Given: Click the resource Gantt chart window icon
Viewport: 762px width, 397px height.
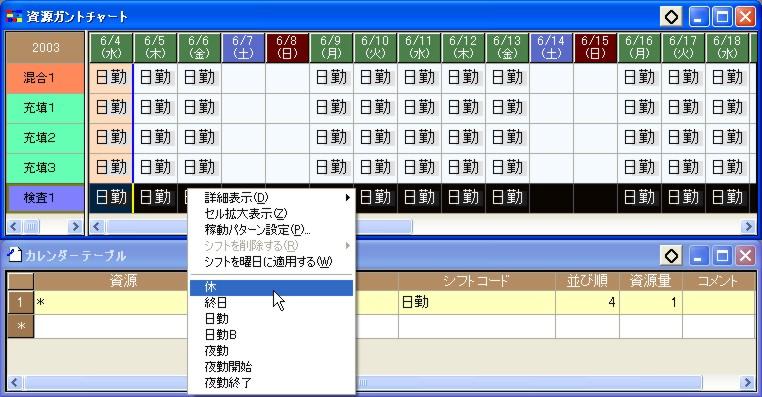Looking at the screenshot, I should pyautogui.click(x=14, y=17).
